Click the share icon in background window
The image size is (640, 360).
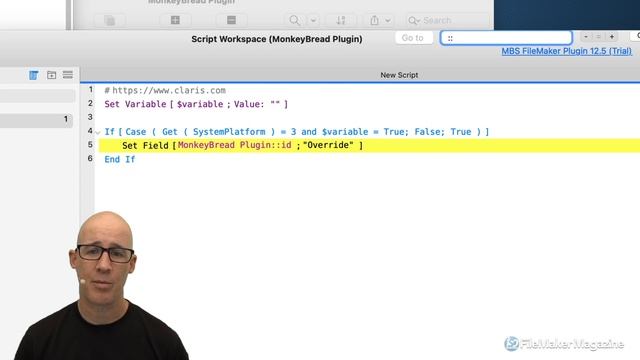[374, 20]
